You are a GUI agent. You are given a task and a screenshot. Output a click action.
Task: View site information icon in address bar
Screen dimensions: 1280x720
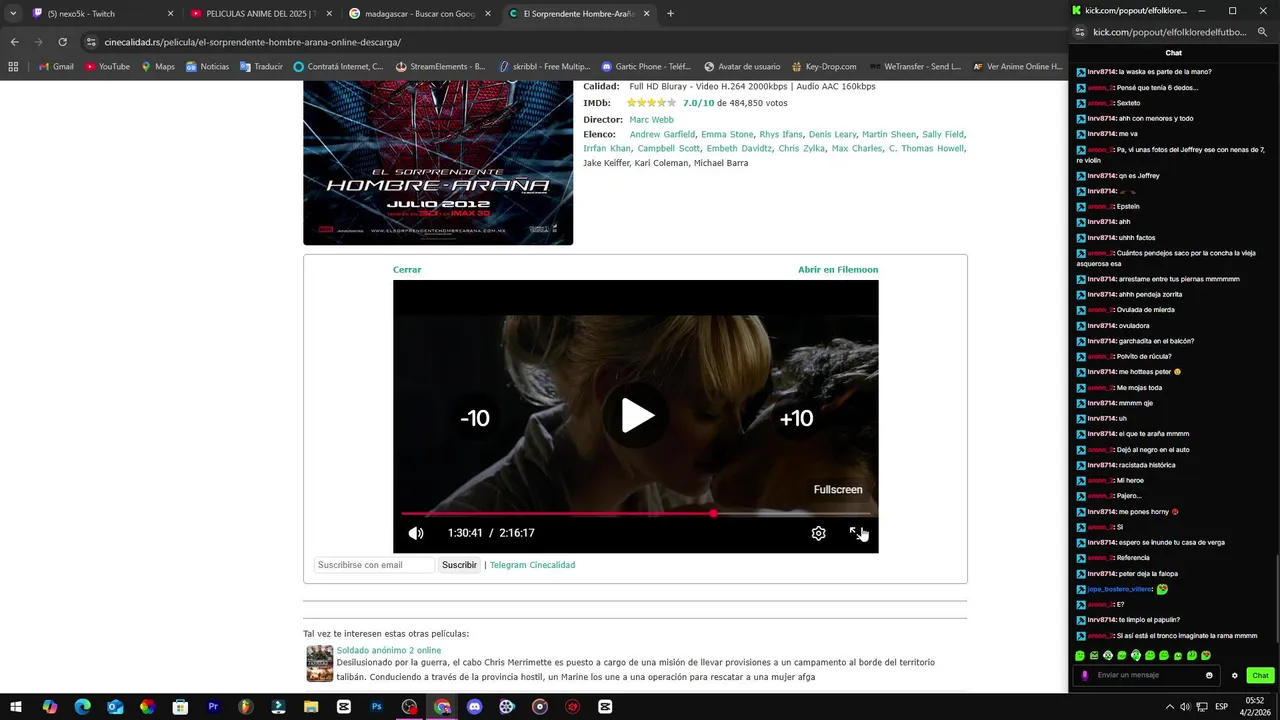(x=91, y=42)
